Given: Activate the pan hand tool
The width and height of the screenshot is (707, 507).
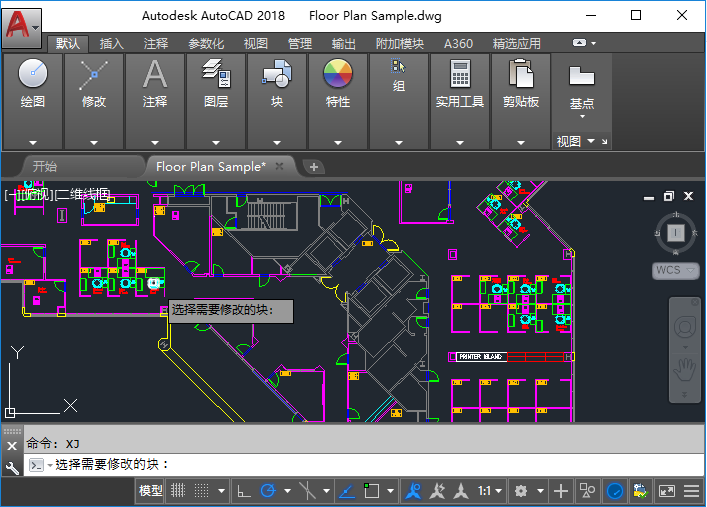Looking at the screenshot, I should click(x=684, y=370).
